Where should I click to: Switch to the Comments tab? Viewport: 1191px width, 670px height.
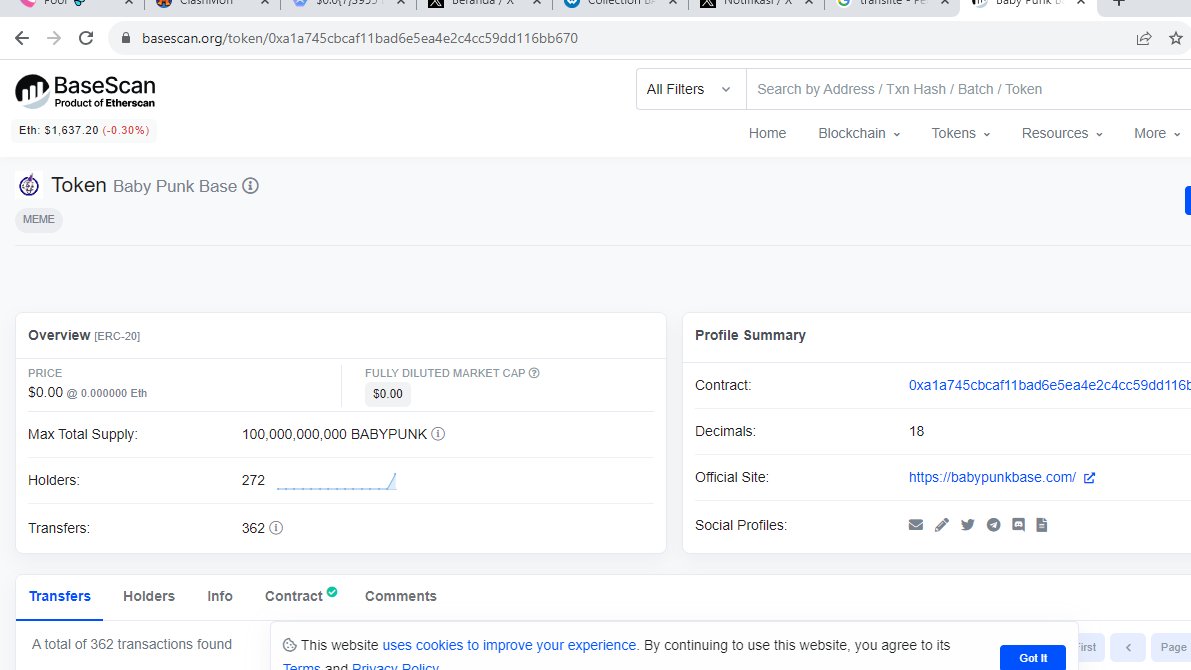[400, 596]
